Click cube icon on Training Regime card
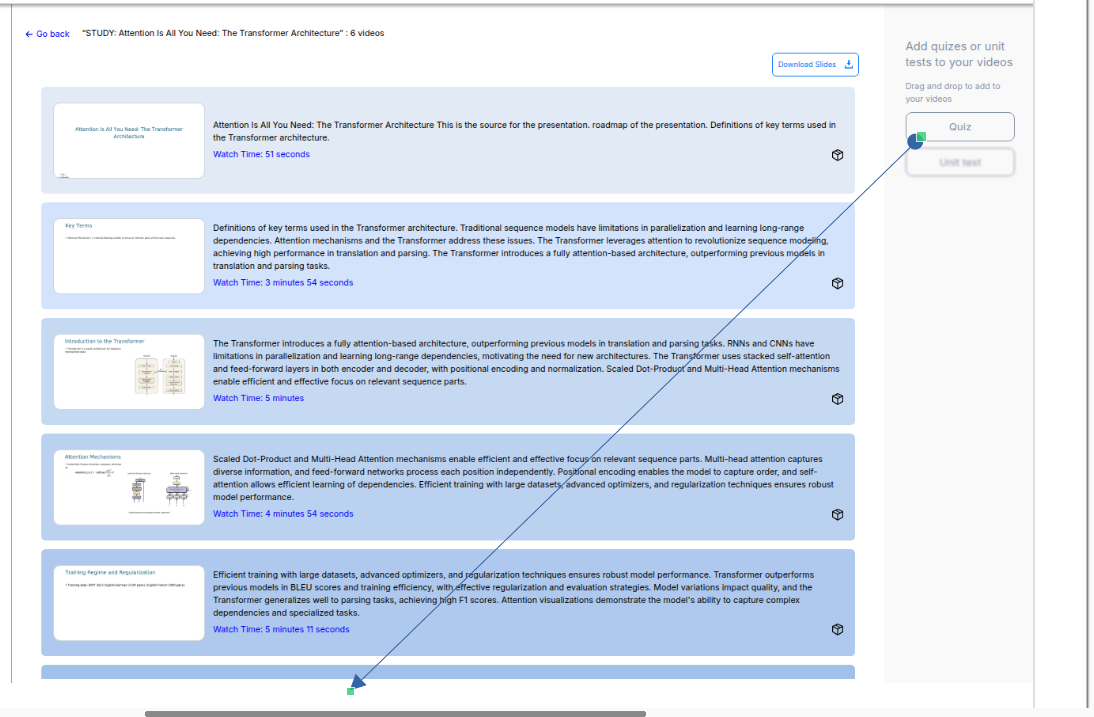Screen dimensions: 1094x717 838,630
